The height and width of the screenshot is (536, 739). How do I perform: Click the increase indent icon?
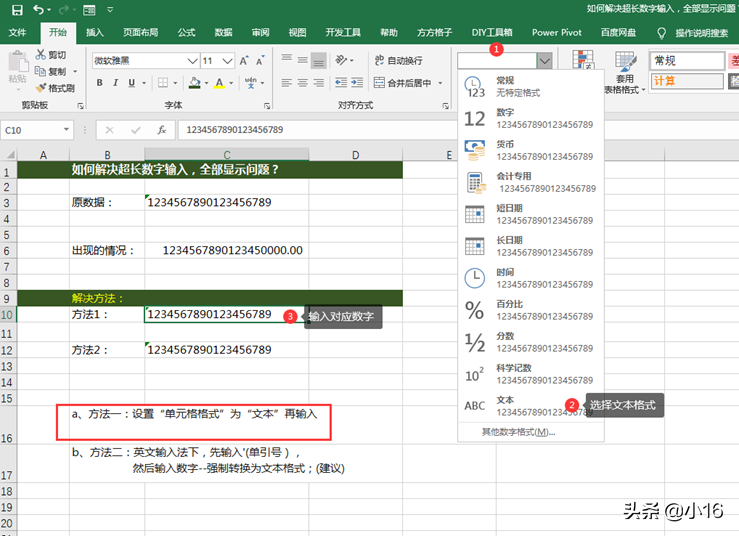click(x=357, y=83)
